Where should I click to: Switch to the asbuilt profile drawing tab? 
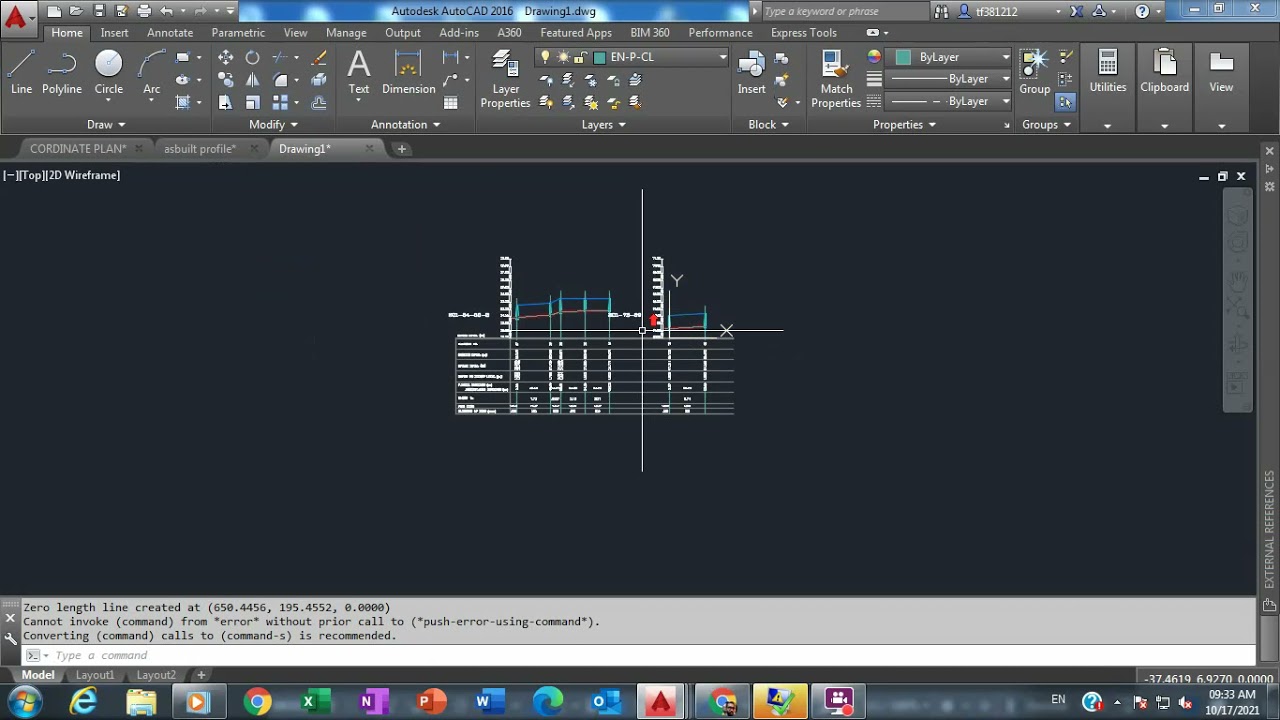(x=200, y=149)
